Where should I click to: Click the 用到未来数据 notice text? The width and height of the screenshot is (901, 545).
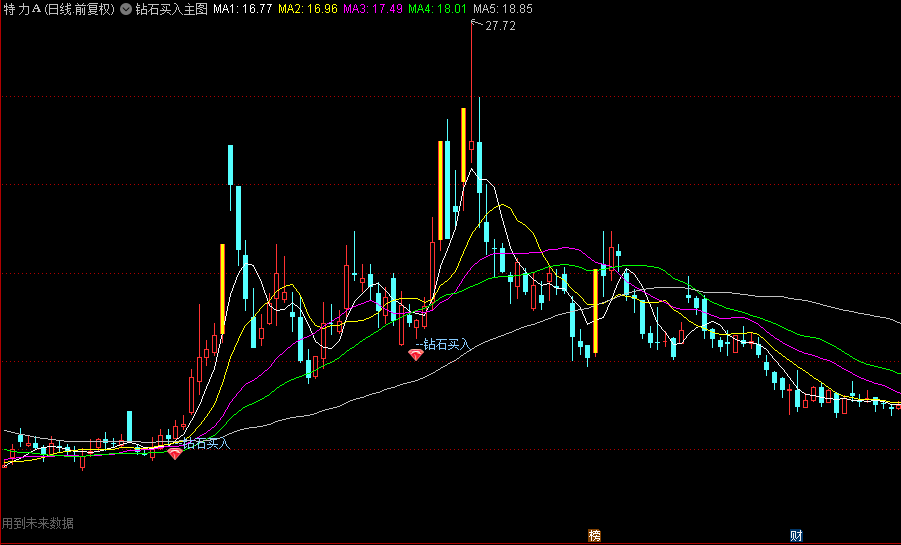click(x=38, y=523)
